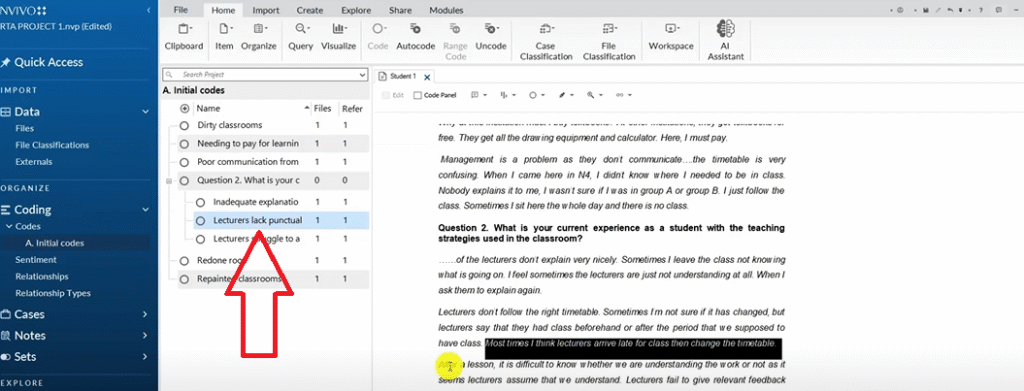The image size is (1024, 391).
Task: Open File Classifications in sidebar
Action: click(x=52, y=145)
